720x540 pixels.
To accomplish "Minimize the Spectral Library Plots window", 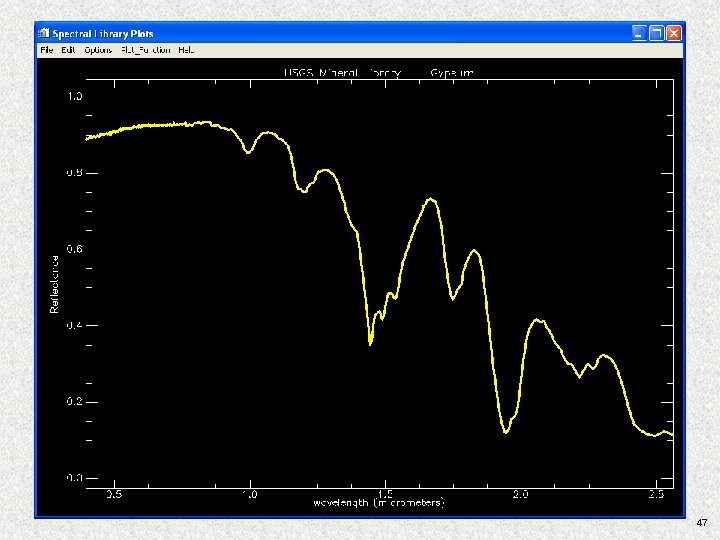I will [639, 33].
